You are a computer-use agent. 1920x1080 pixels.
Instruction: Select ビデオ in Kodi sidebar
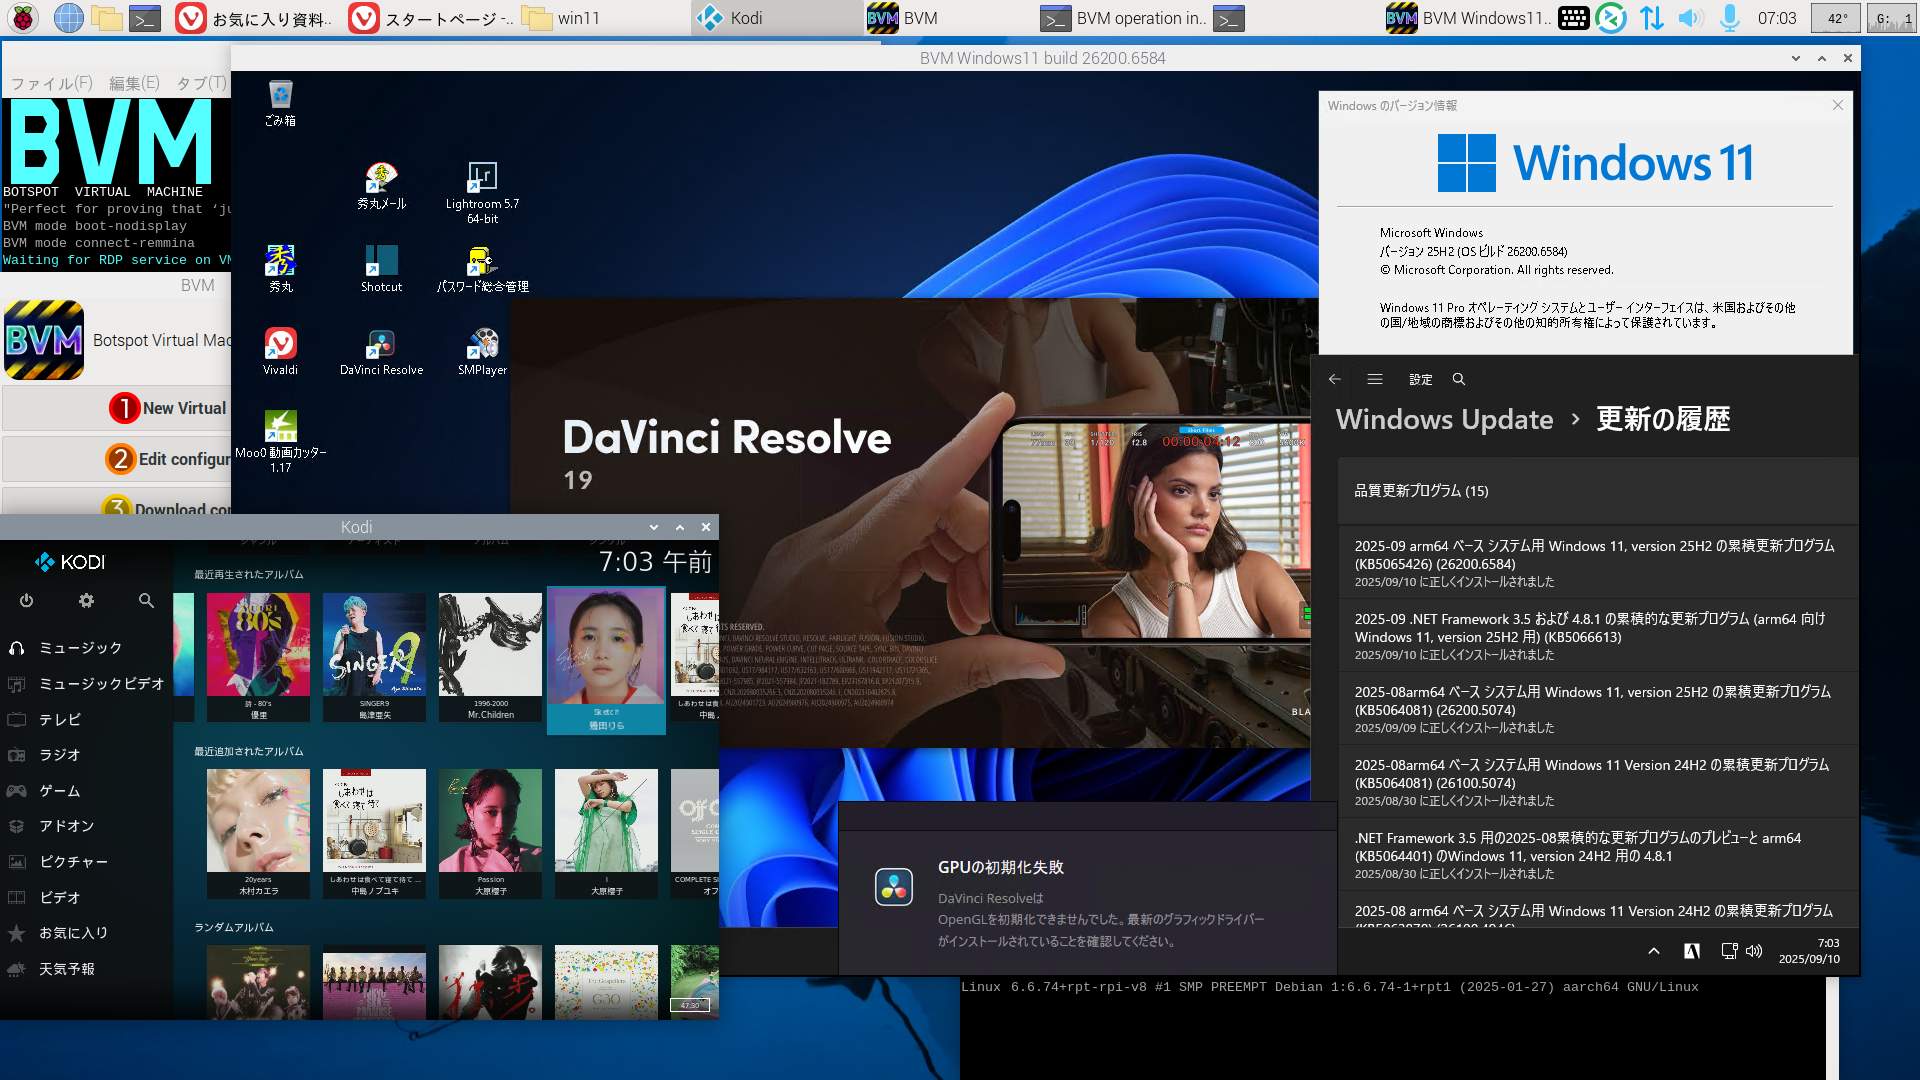86,898
